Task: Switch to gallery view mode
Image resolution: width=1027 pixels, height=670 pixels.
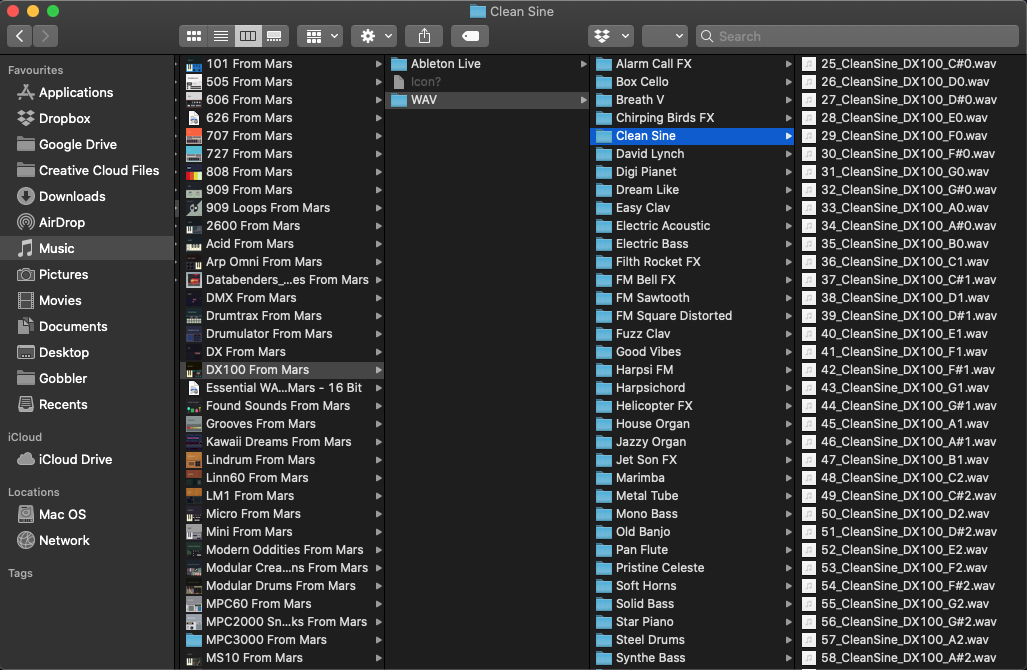Action: click(x=274, y=36)
